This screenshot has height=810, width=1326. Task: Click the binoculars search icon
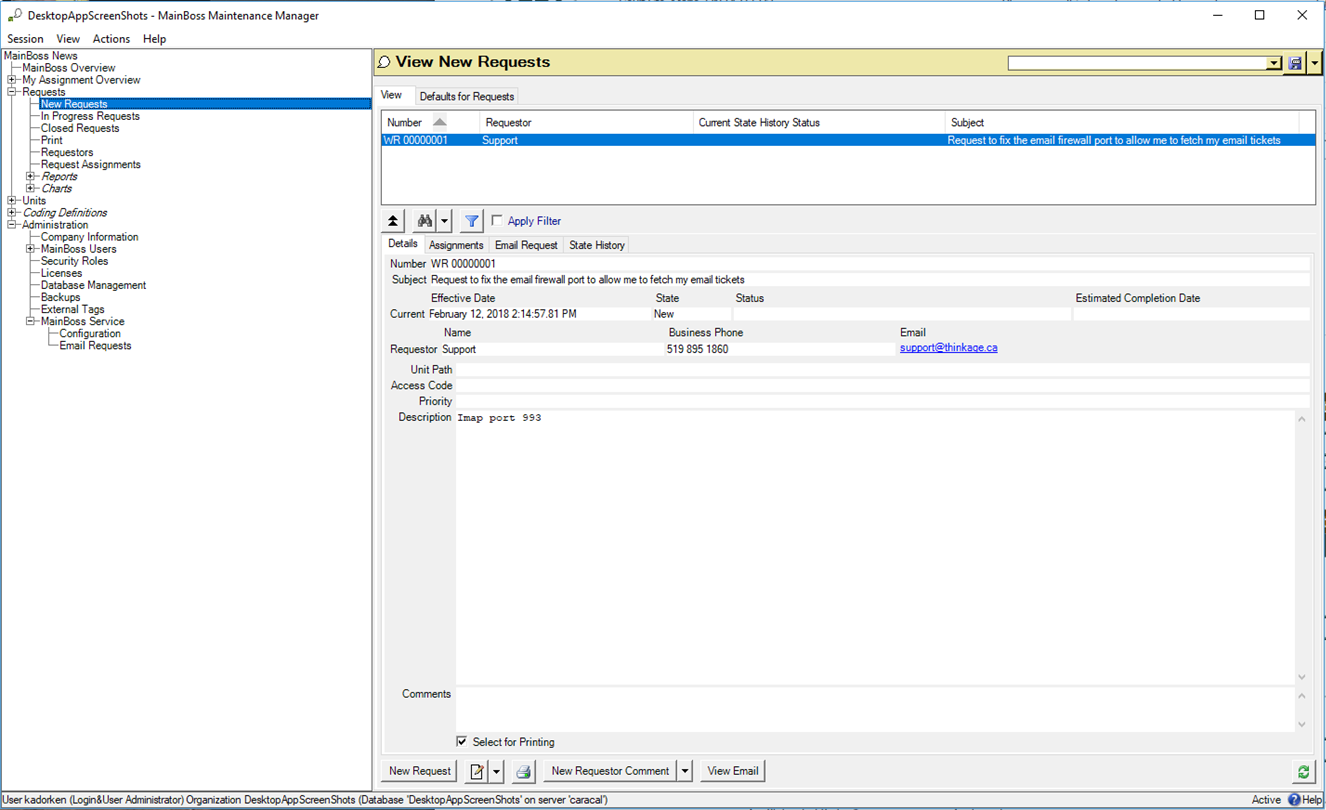click(425, 221)
